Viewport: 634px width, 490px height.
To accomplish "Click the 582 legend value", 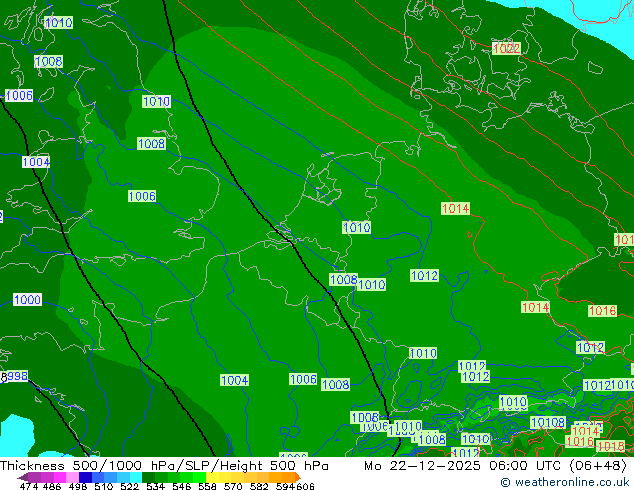I will point(259,486).
